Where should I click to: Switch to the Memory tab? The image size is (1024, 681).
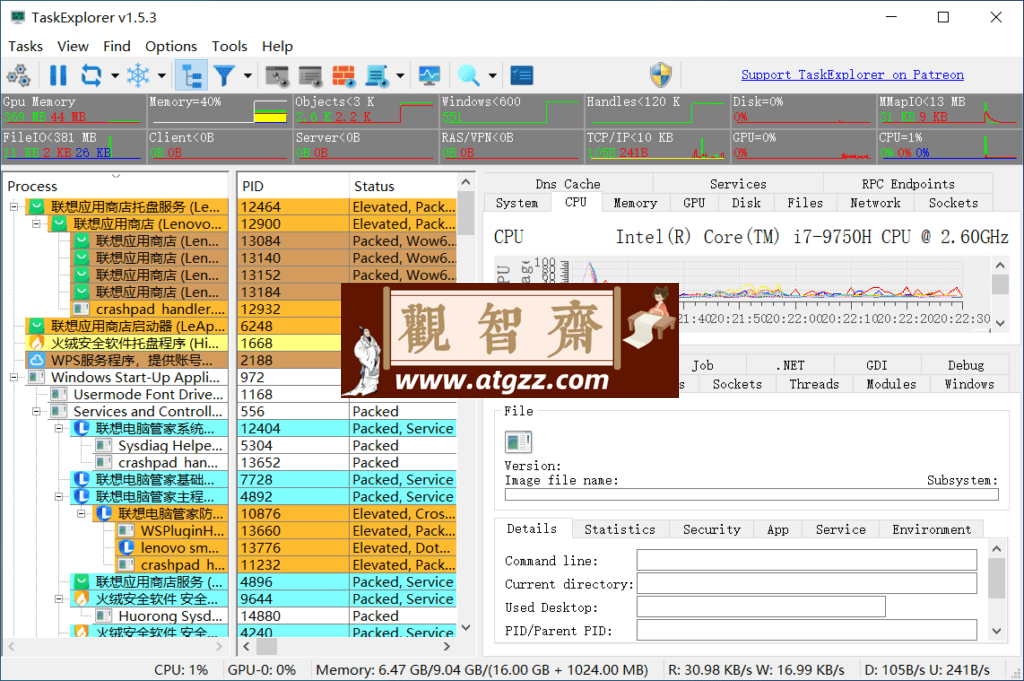click(635, 203)
